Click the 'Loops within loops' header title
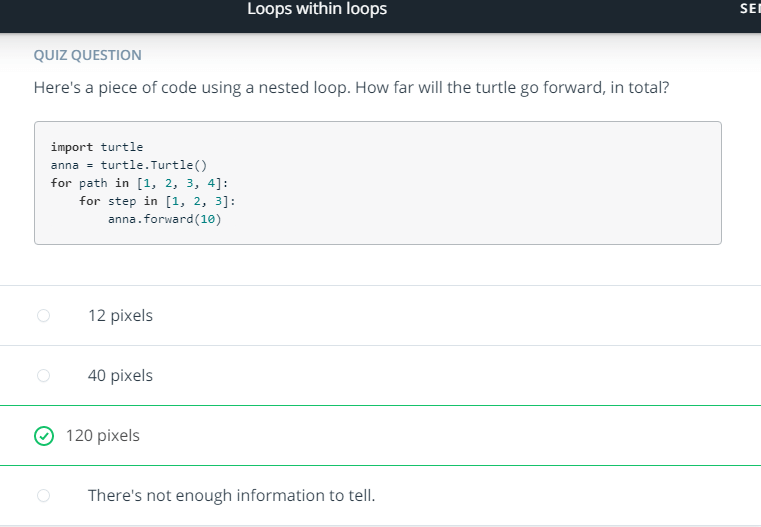The image size is (761, 527). (x=317, y=9)
